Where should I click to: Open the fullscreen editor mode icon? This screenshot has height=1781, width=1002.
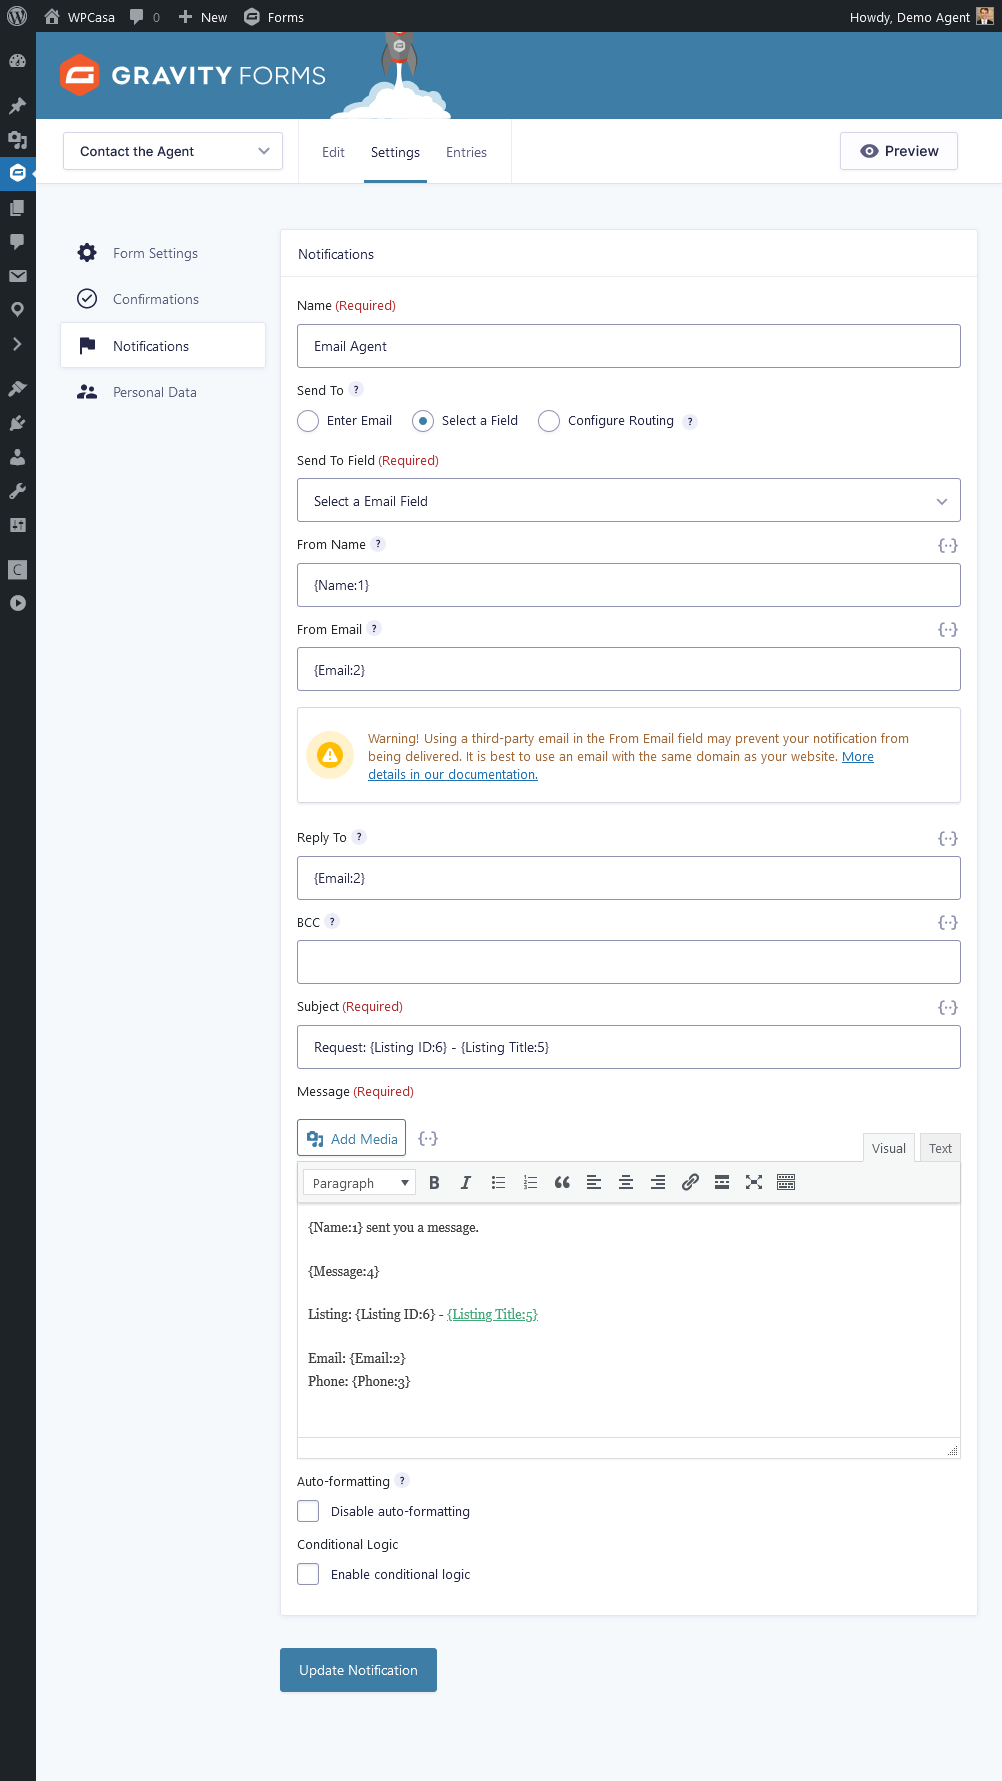pyautogui.click(x=754, y=1182)
